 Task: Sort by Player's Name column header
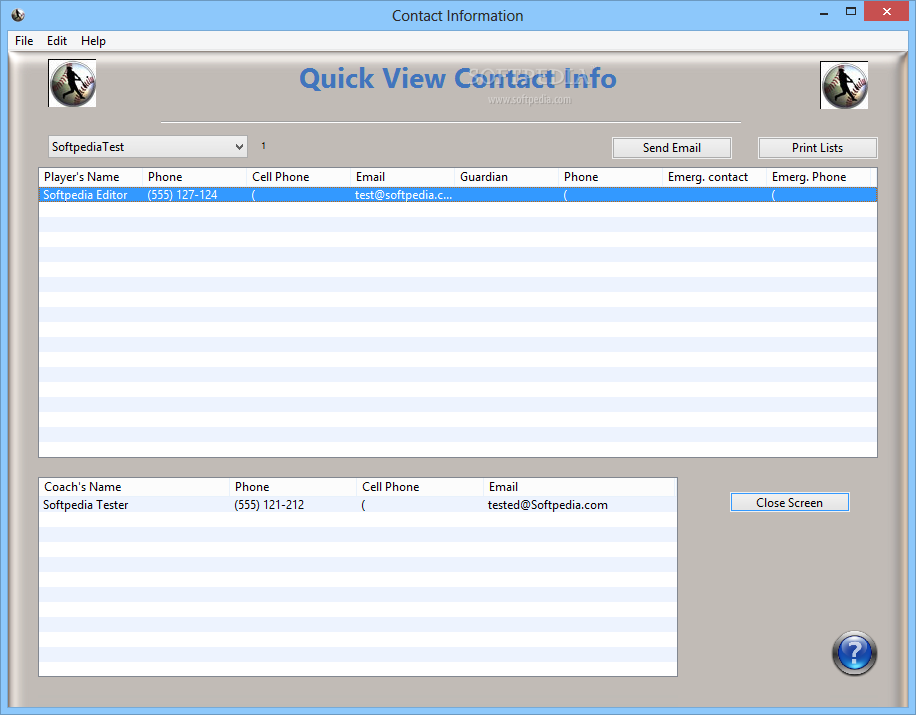91,177
